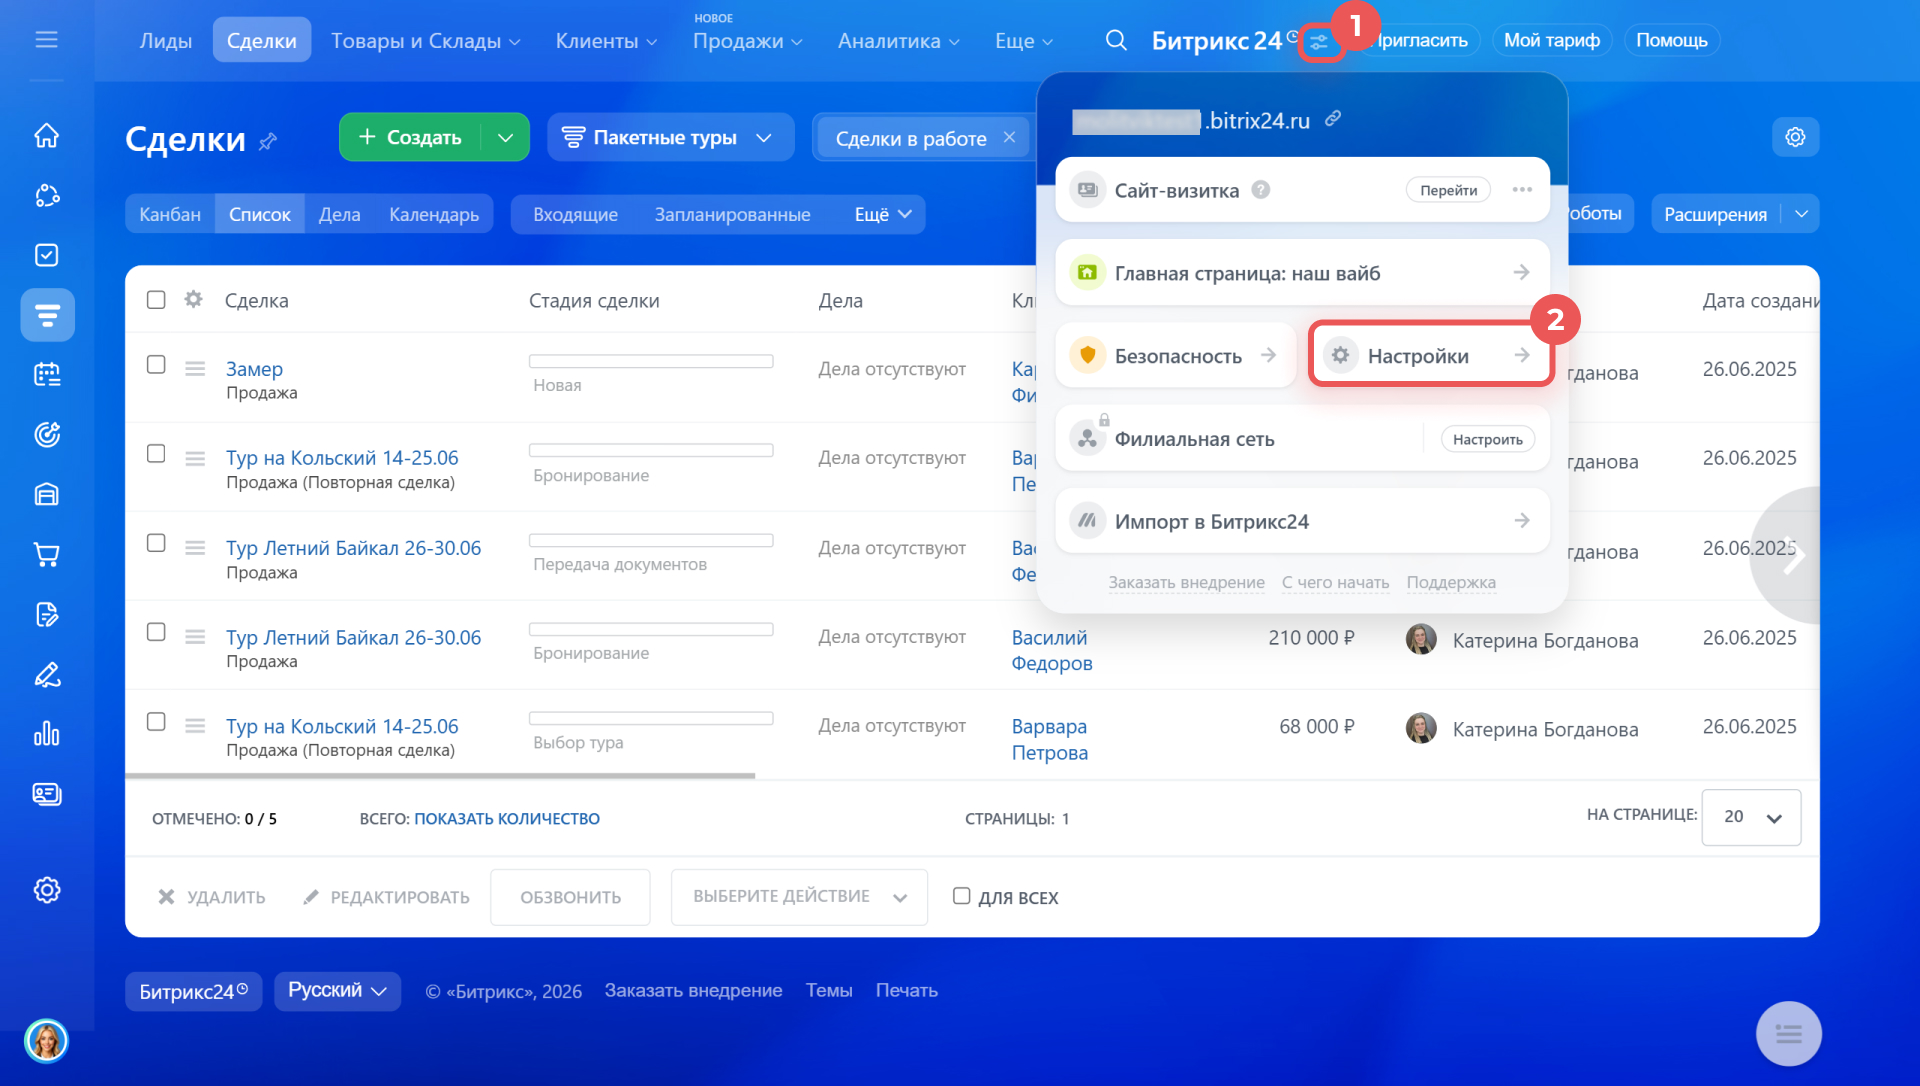Screen dimensions: 1920x1086
Task: Check the Замер deal row checkbox
Action: click(156, 365)
